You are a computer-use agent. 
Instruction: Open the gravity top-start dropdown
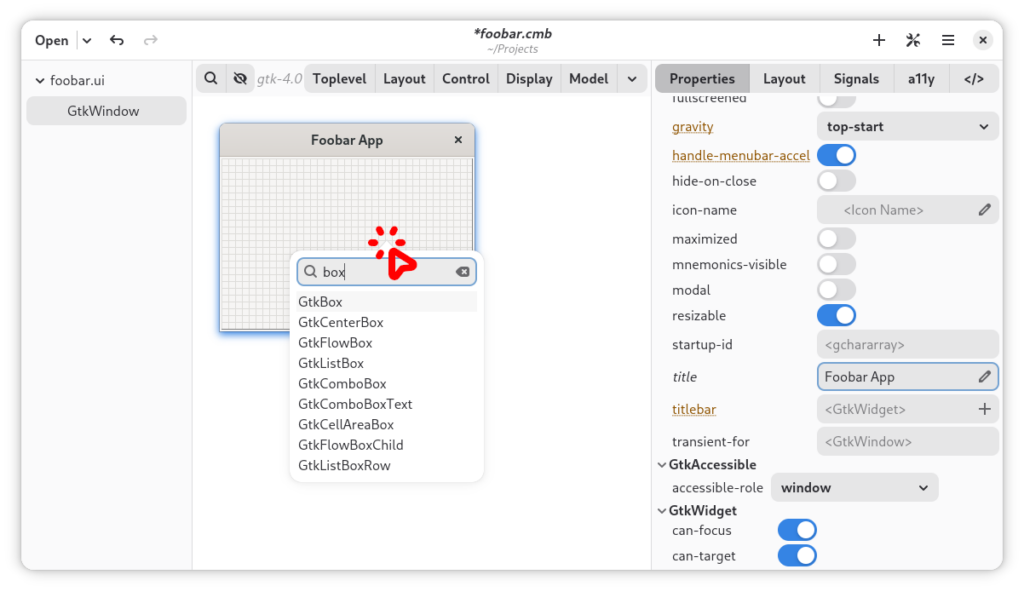906,127
